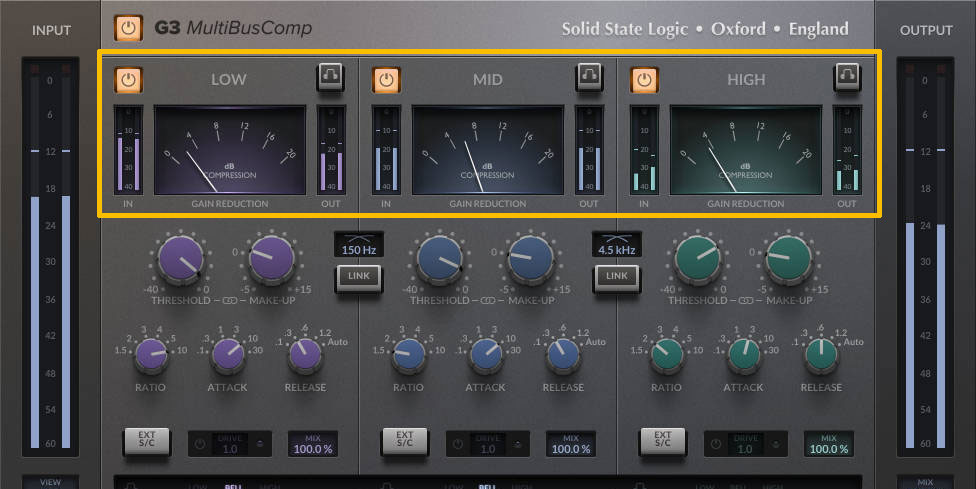Click the MID band gain reduction meter
The width and height of the screenshot is (976, 489).
coord(489,150)
